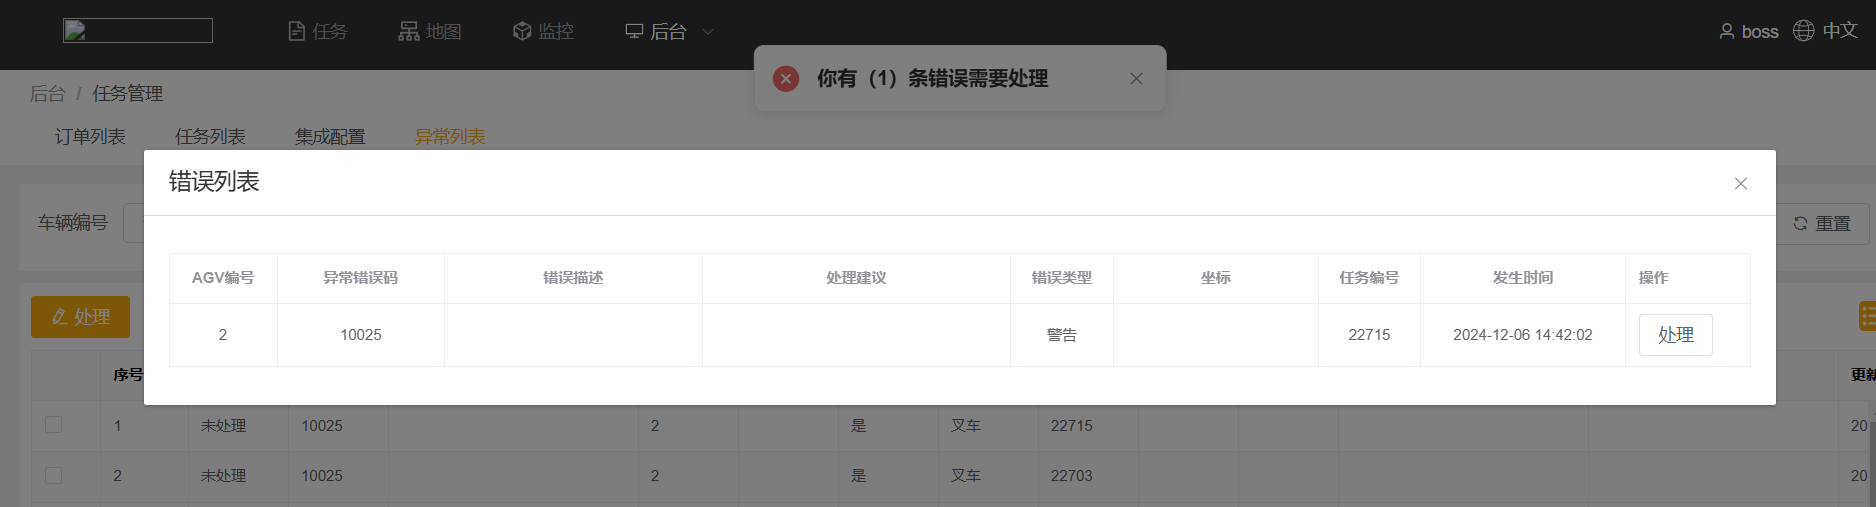This screenshot has height=507, width=1876.
Task: Click 处理 for AGV 2 error row
Action: pyautogui.click(x=1675, y=335)
